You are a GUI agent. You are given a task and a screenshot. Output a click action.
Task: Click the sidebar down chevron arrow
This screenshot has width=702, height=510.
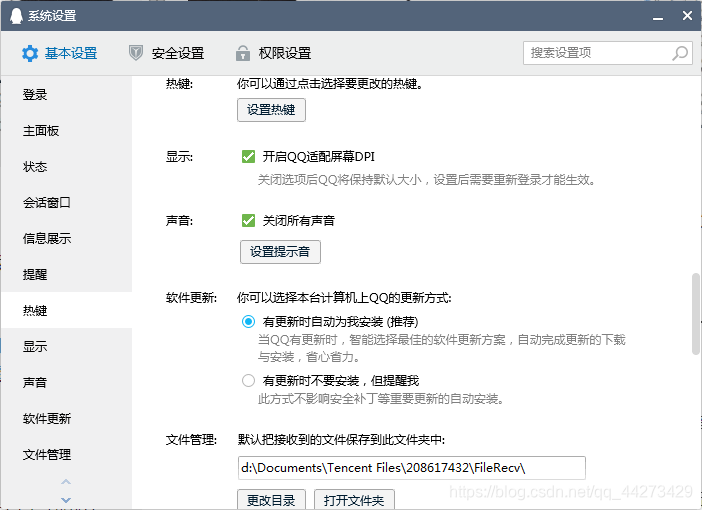[x=66, y=500]
